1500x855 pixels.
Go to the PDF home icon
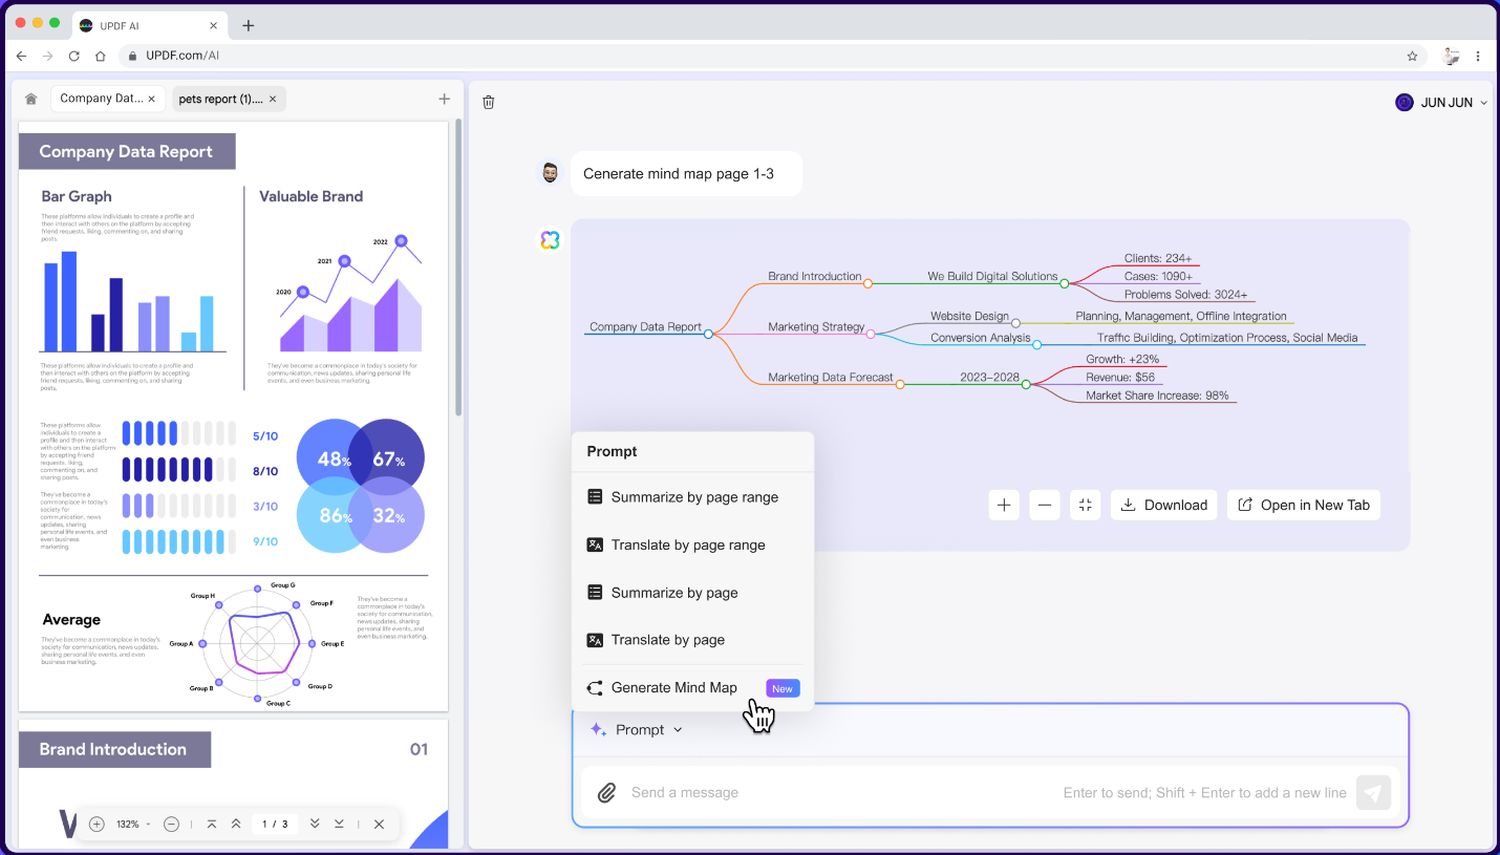(31, 99)
